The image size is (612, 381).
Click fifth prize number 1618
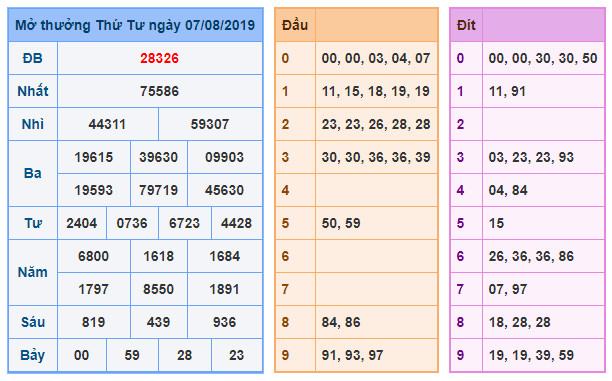coord(158,256)
